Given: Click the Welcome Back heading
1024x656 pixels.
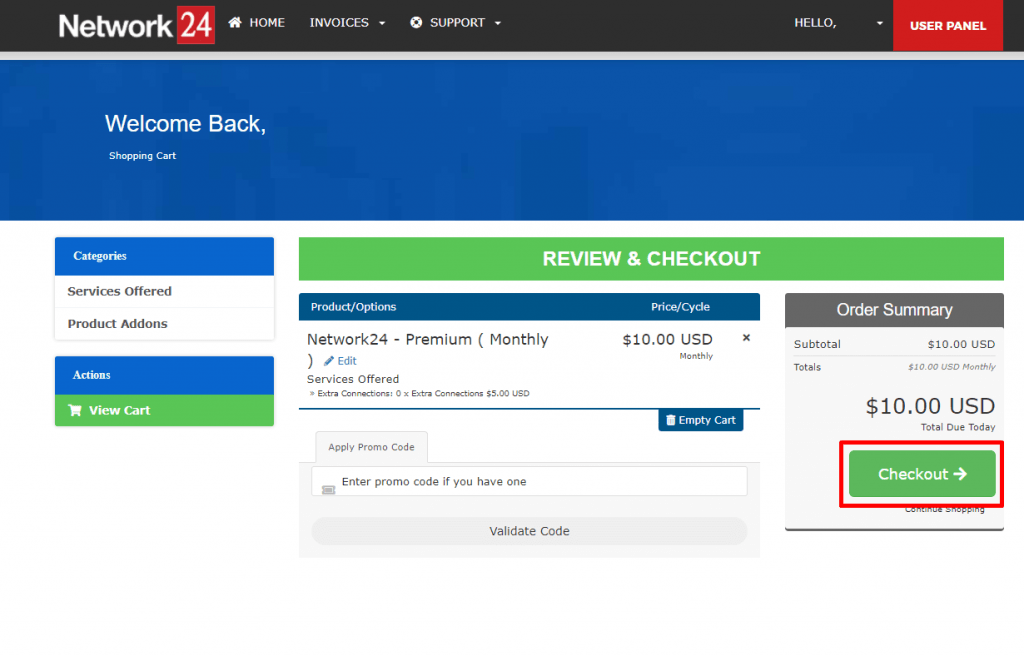Looking at the screenshot, I should tap(185, 123).
